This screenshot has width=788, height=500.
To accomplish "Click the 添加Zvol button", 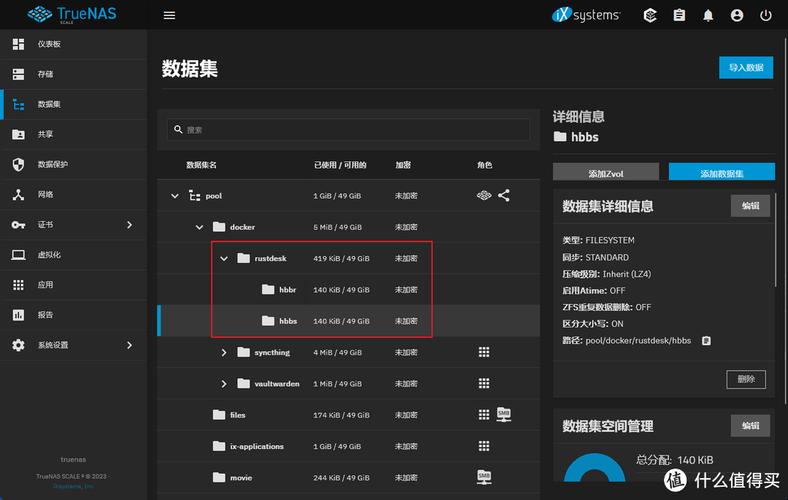I will pyautogui.click(x=606, y=172).
